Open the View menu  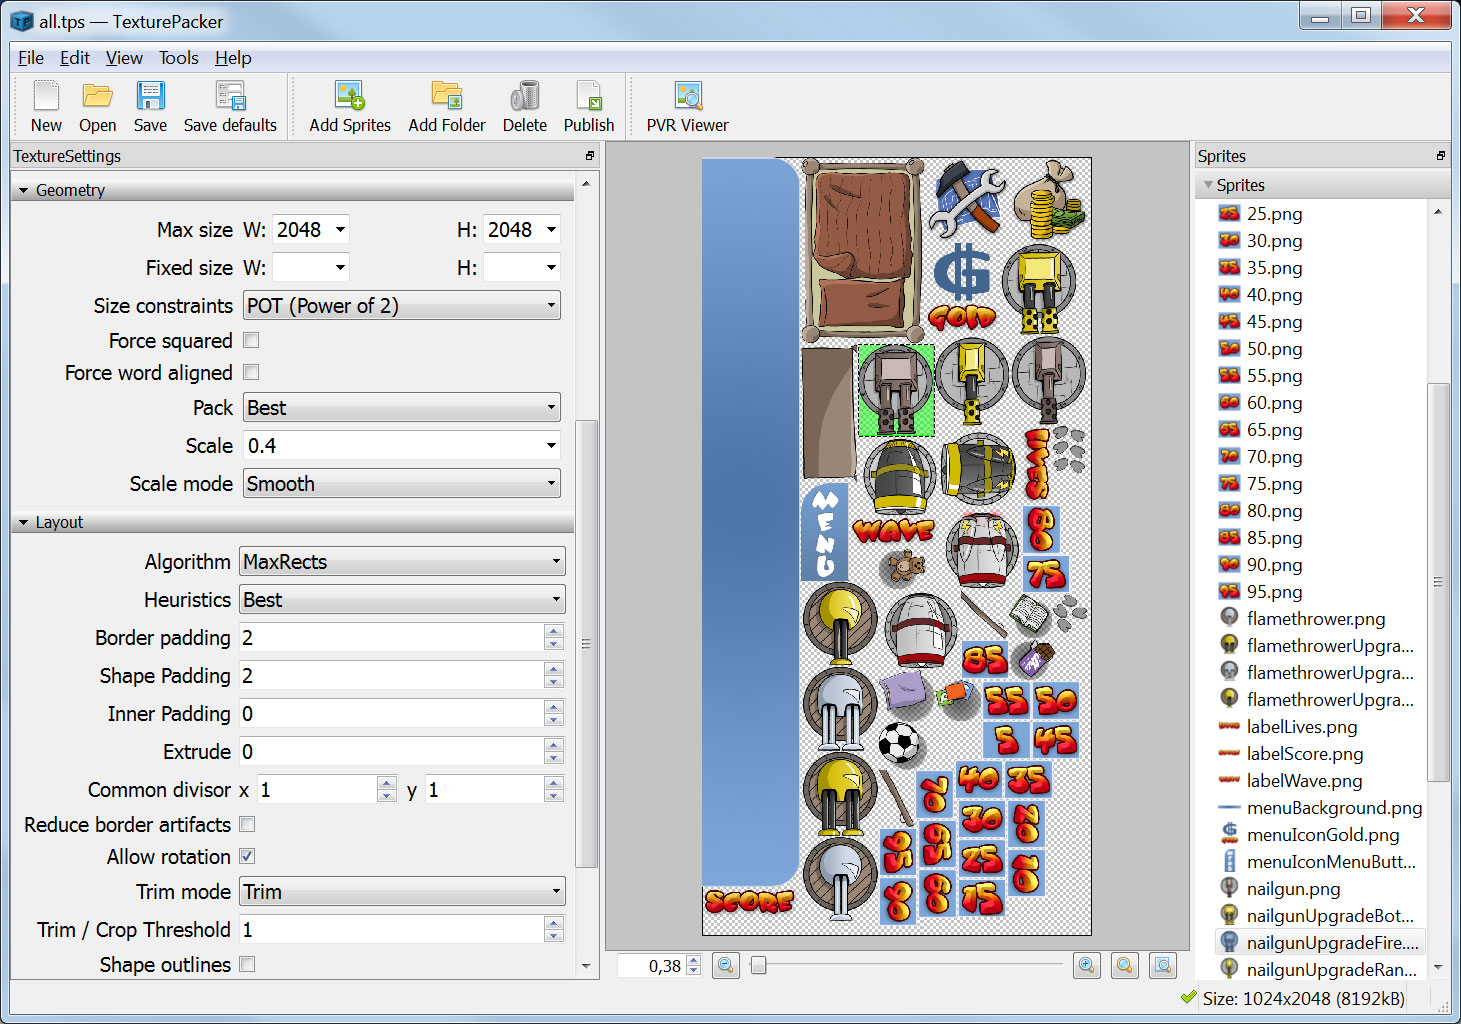pyautogui.click(x=124, y=58)
